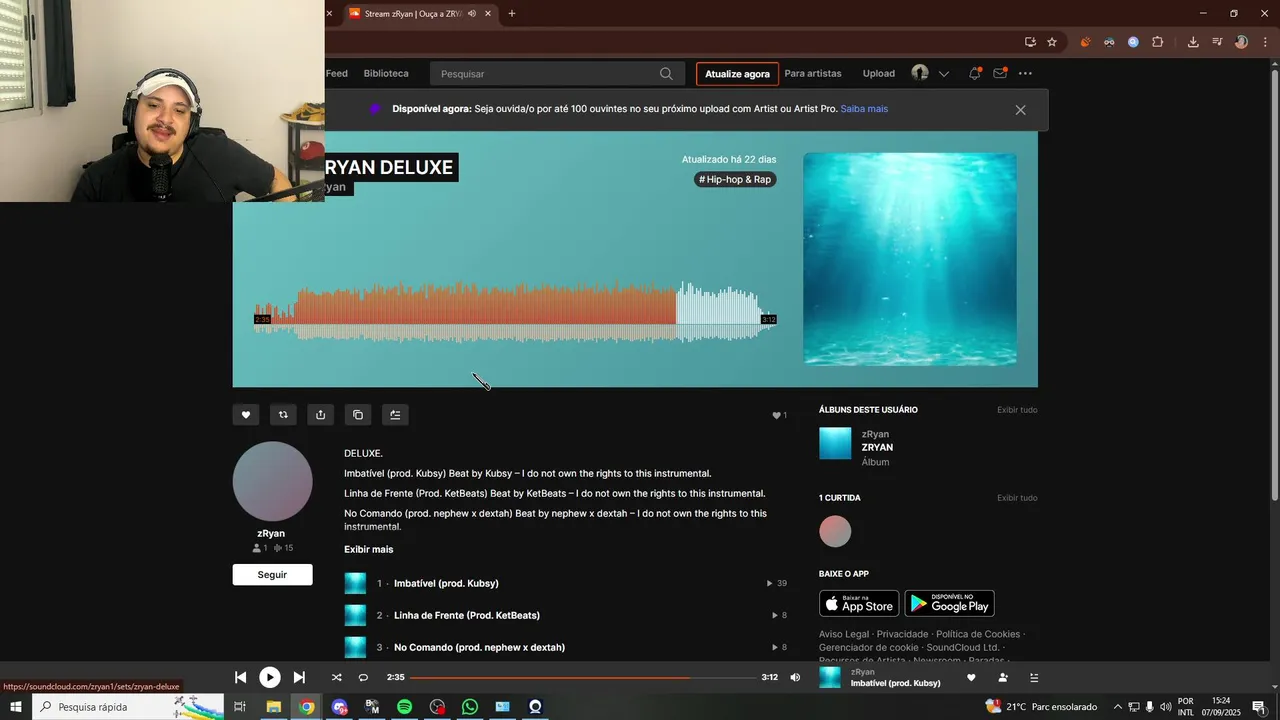The image size is (1280, 720).
Task: Open the Windows Task View button
Action: point(240,707)
